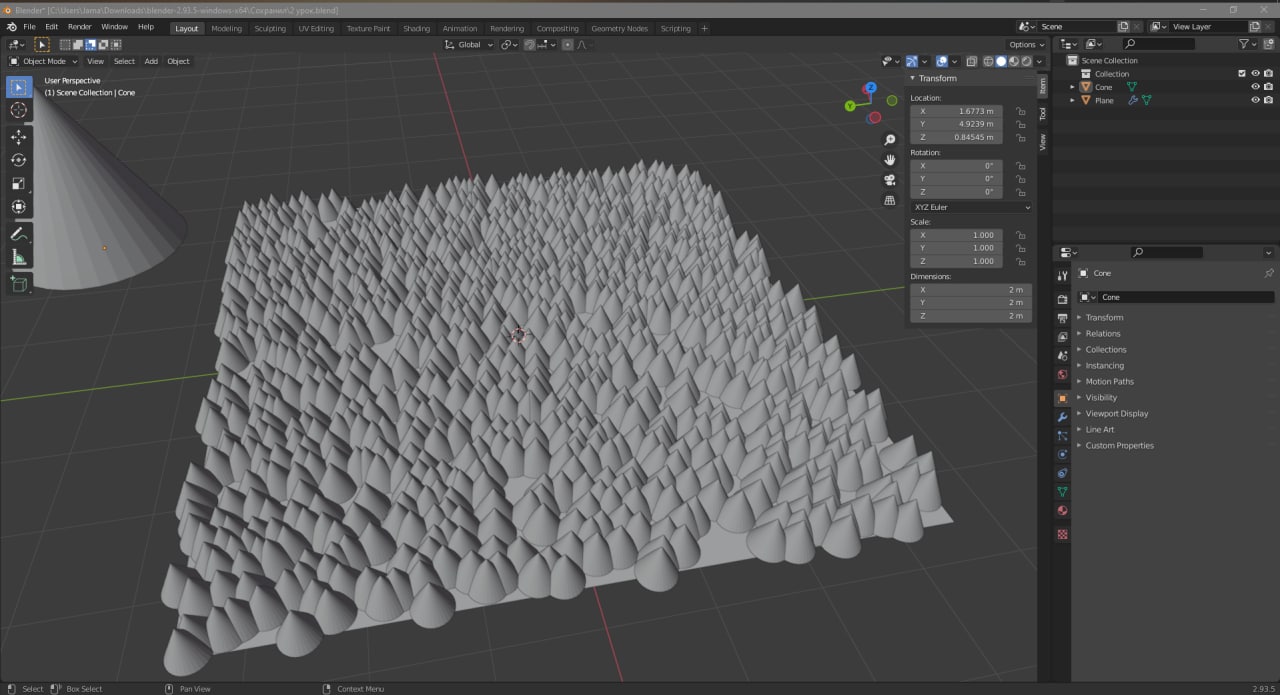Open the sidebar View tab

click(1042, 142)
